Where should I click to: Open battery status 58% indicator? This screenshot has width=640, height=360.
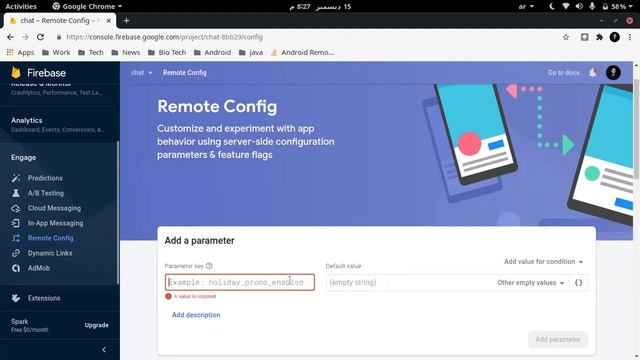coord(618,7)
